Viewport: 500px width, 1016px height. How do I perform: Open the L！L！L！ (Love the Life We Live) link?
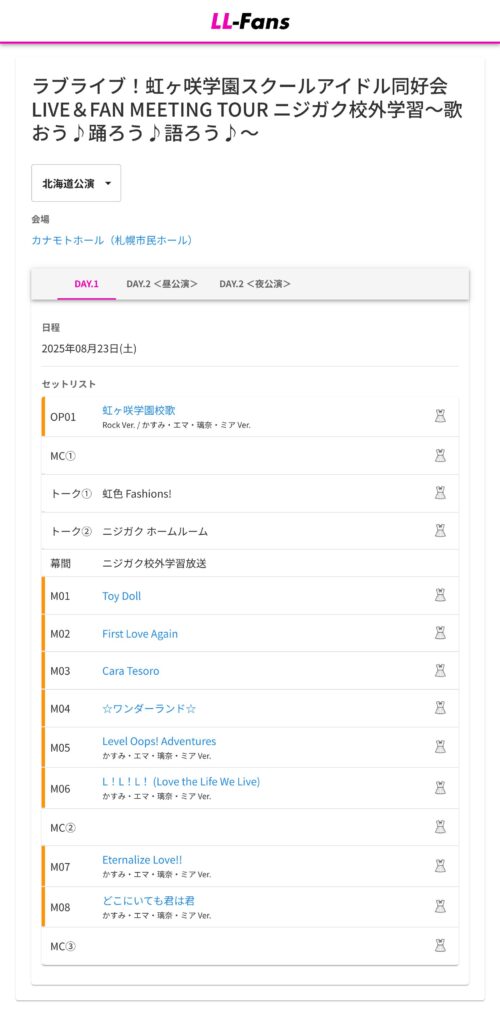(x=181, y=782)
